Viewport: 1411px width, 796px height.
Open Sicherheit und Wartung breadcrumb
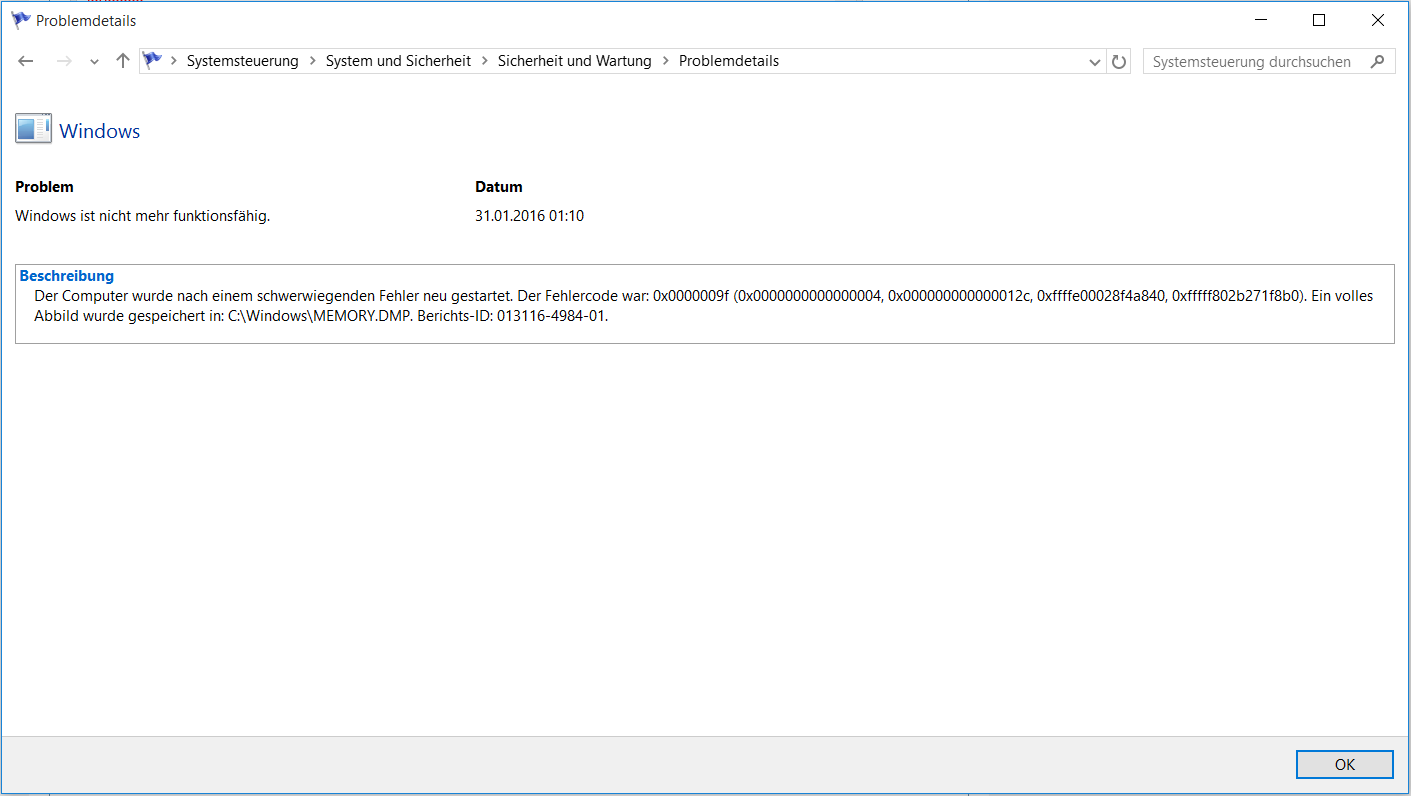point(574,61)
